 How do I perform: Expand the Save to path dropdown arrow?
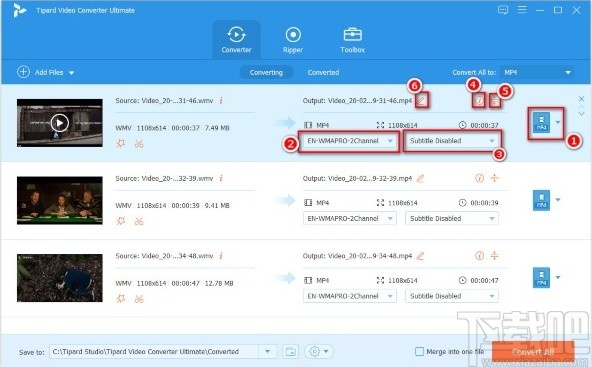(x=268, y=352)
